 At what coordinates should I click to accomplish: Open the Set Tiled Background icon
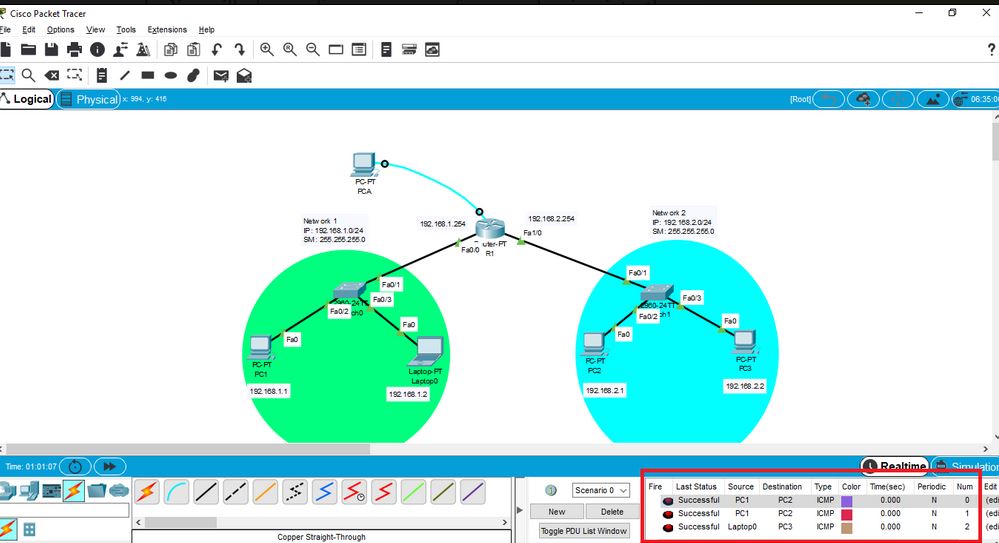(x=933, y=99)
